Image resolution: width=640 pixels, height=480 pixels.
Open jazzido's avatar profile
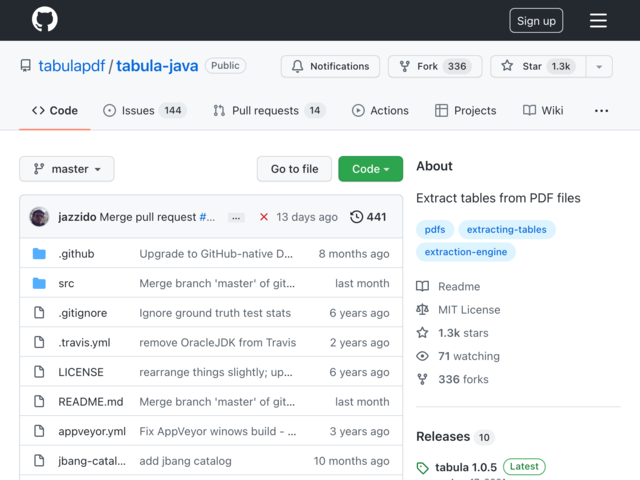[x=39, y=217]
